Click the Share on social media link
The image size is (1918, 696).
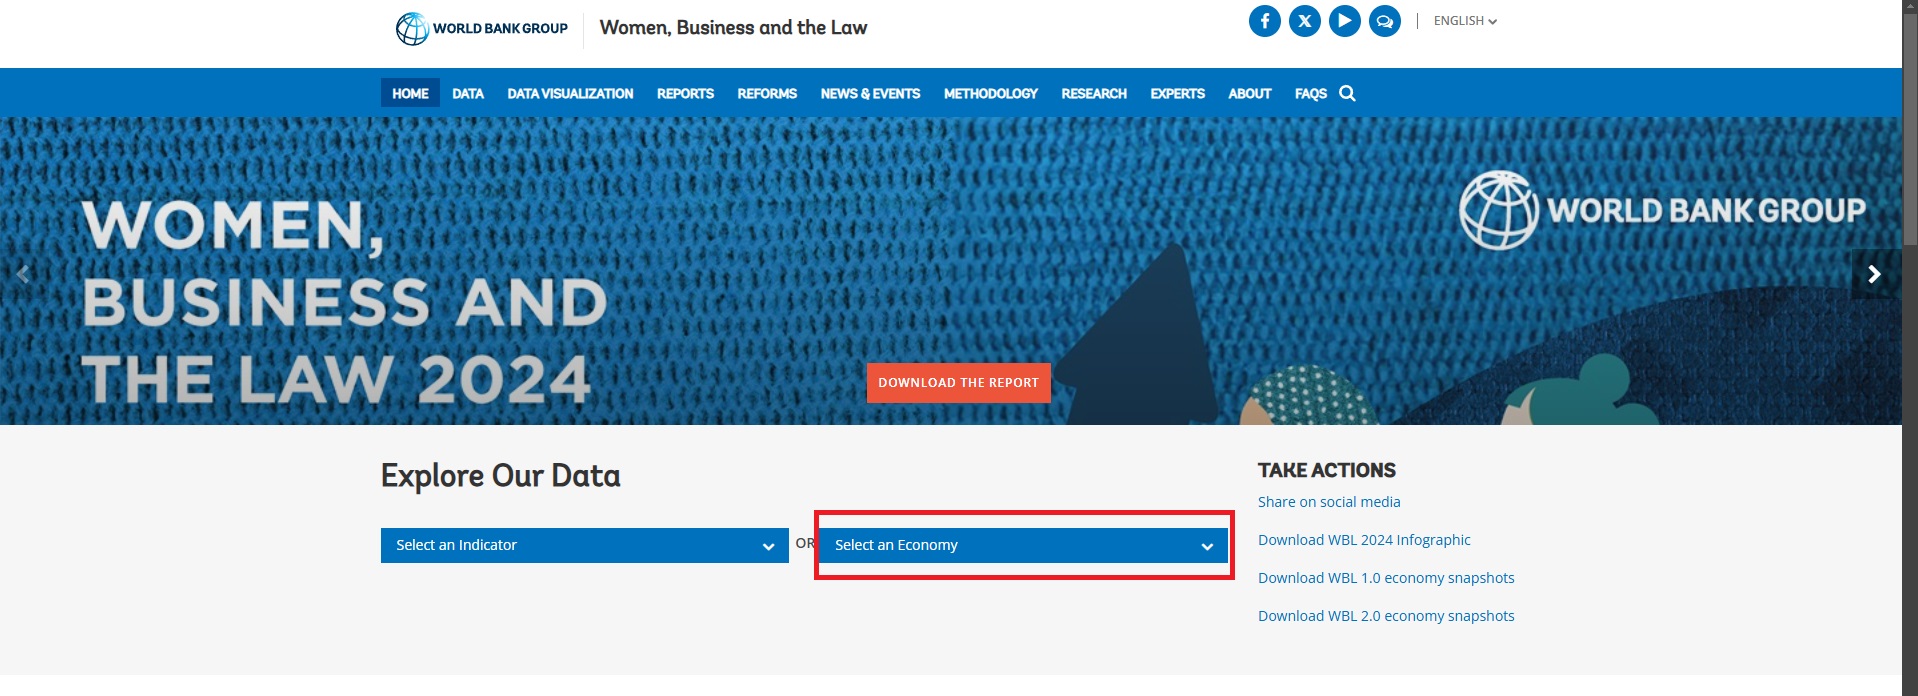tap(1329, 502)
